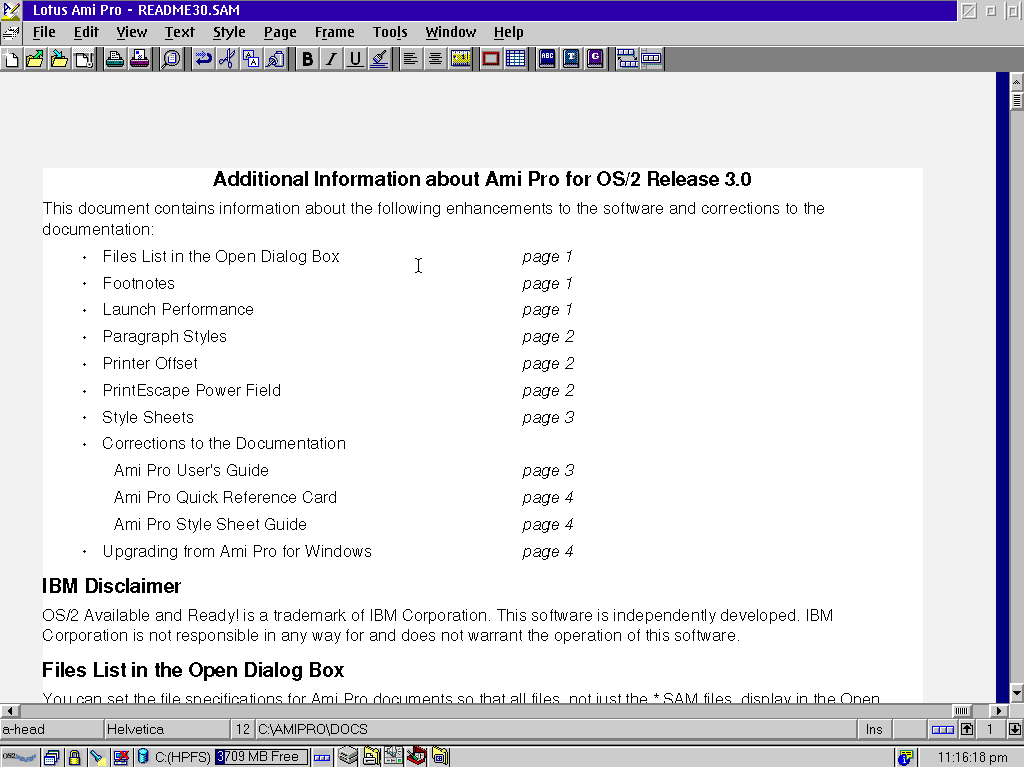Open the Frame menu
The height and width of the screenshot is (767, 1024).
(334, 32)
